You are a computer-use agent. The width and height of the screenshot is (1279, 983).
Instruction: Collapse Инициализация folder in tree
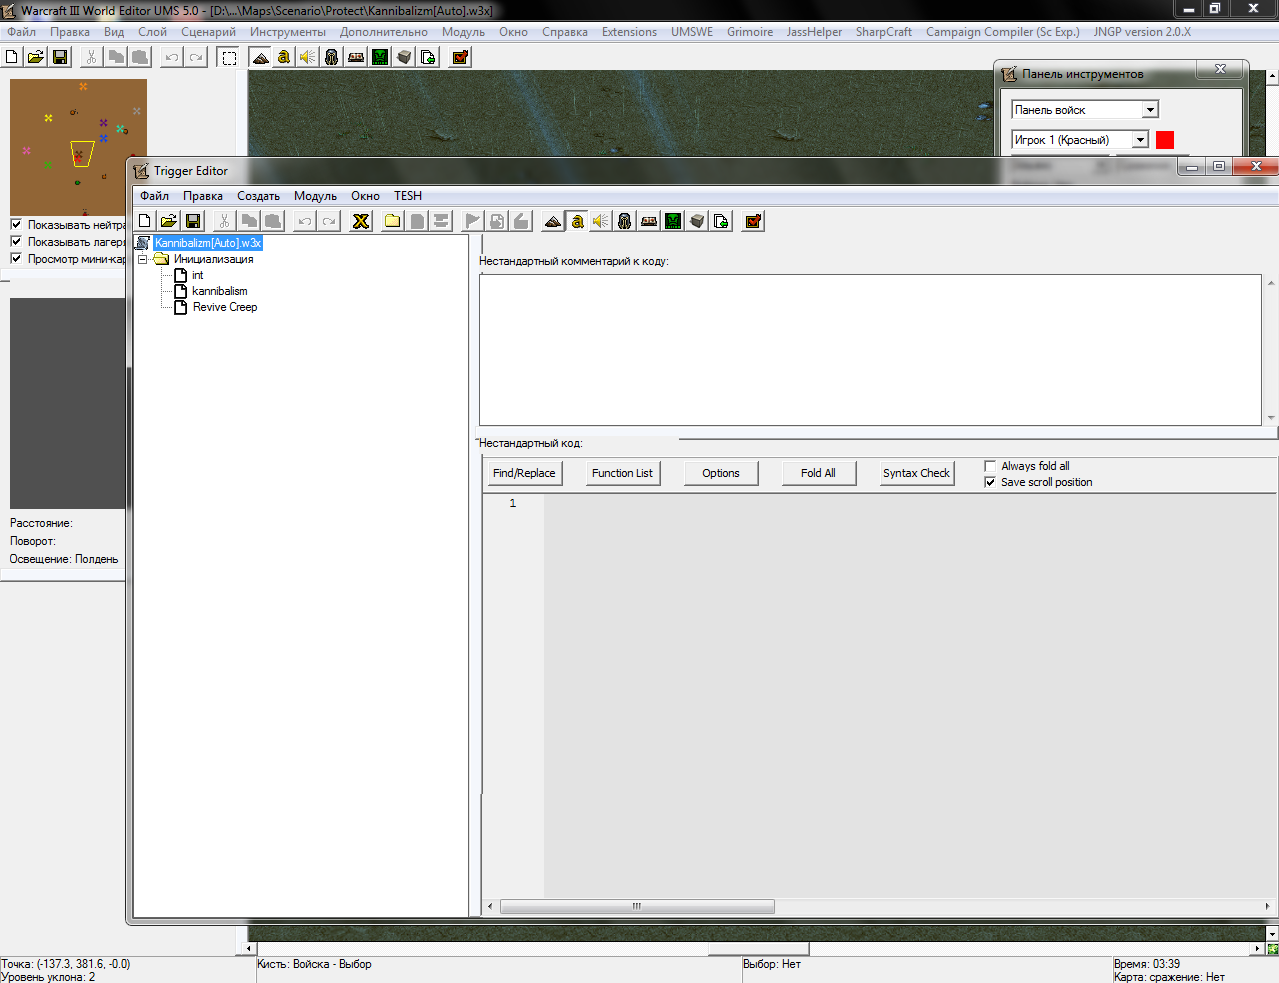(142, 259)
